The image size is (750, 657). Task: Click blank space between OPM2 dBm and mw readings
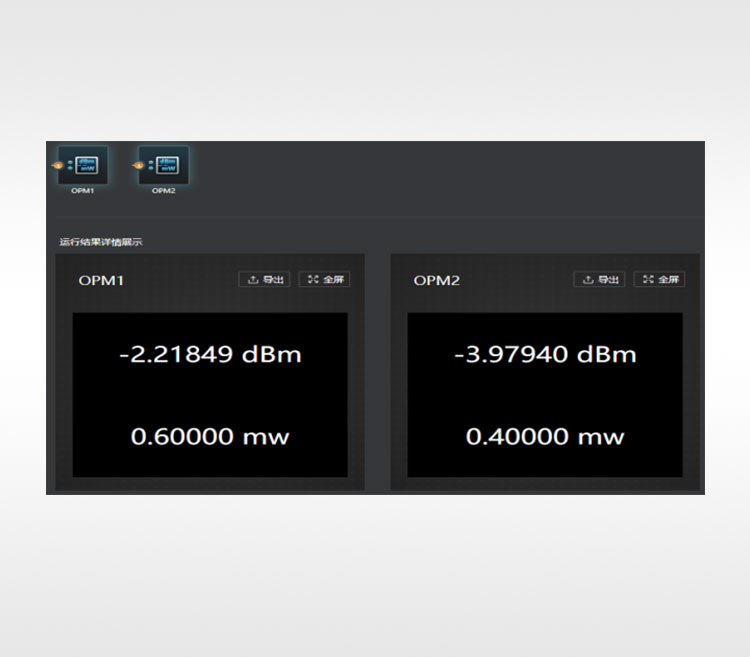[545, 396]
